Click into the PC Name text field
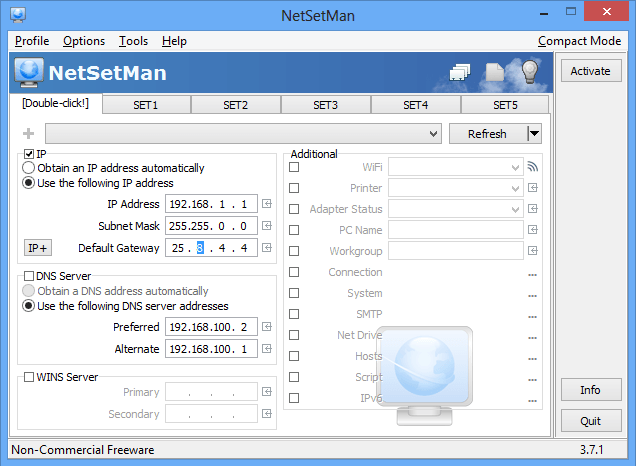 tap(456, 230)
